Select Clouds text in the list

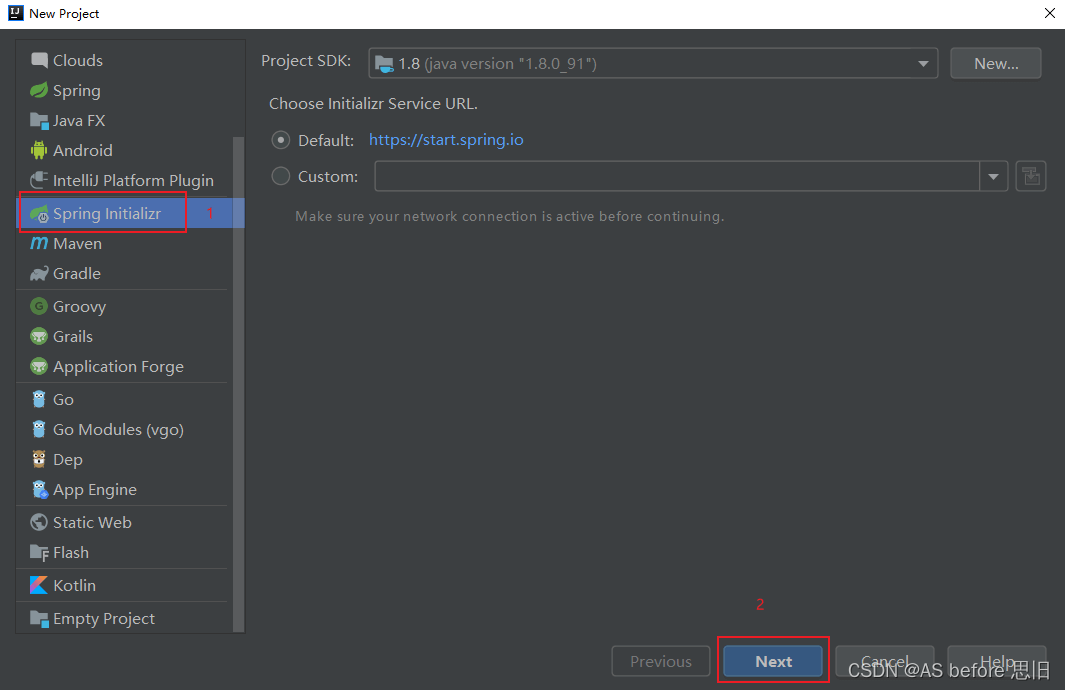pos(77,60)
